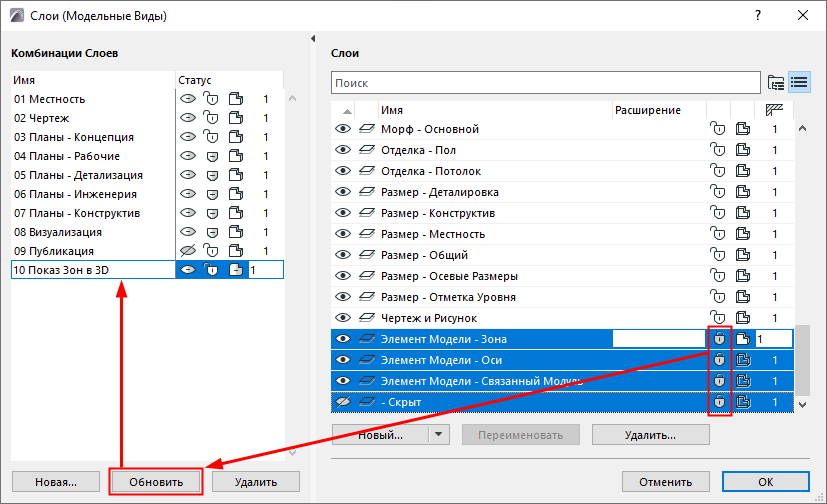
Task: Click layers list scroll down arrow
Action: coord(802,405)
